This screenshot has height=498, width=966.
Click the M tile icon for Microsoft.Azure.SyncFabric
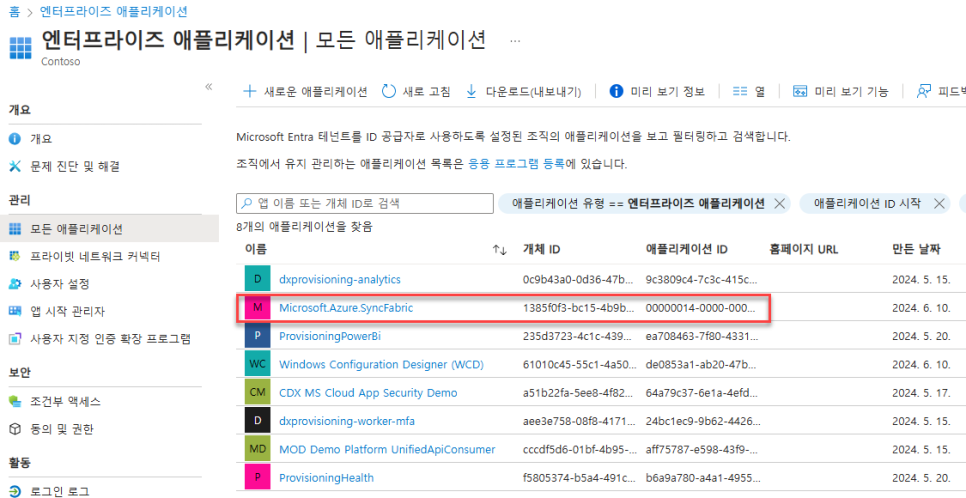click(x=258, y=308)
